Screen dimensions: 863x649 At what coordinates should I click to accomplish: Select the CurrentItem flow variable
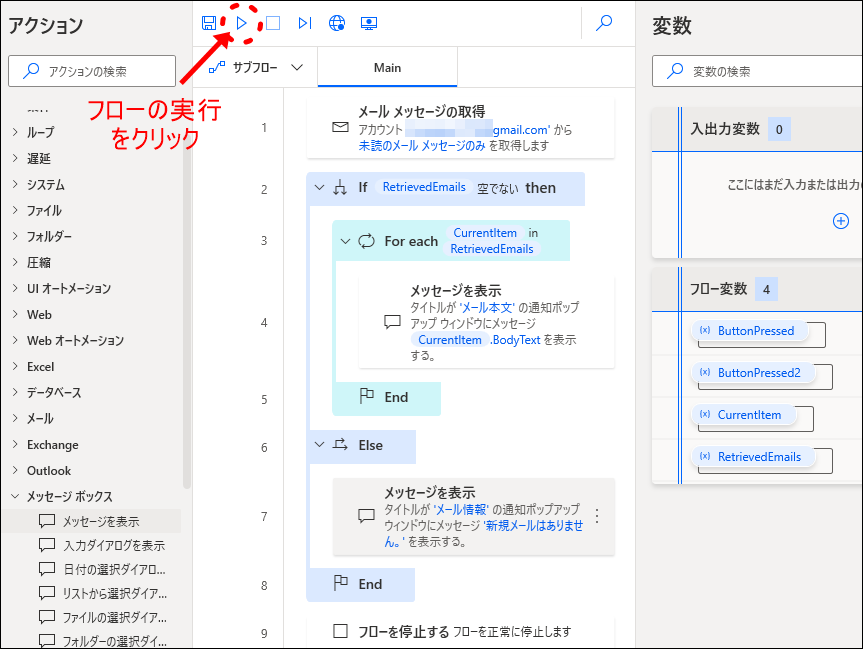click(x=743, y=415)
